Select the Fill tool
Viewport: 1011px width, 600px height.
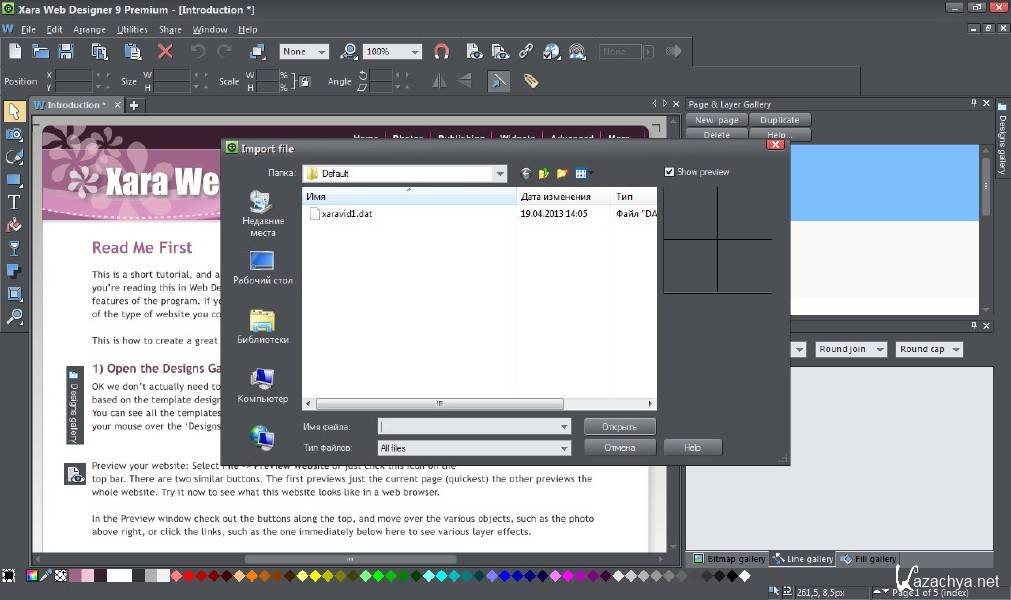tap(14, 225)
